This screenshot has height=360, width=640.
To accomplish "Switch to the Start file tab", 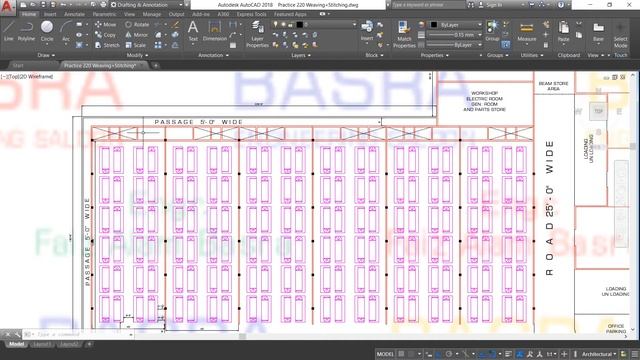I will [18, 65].
